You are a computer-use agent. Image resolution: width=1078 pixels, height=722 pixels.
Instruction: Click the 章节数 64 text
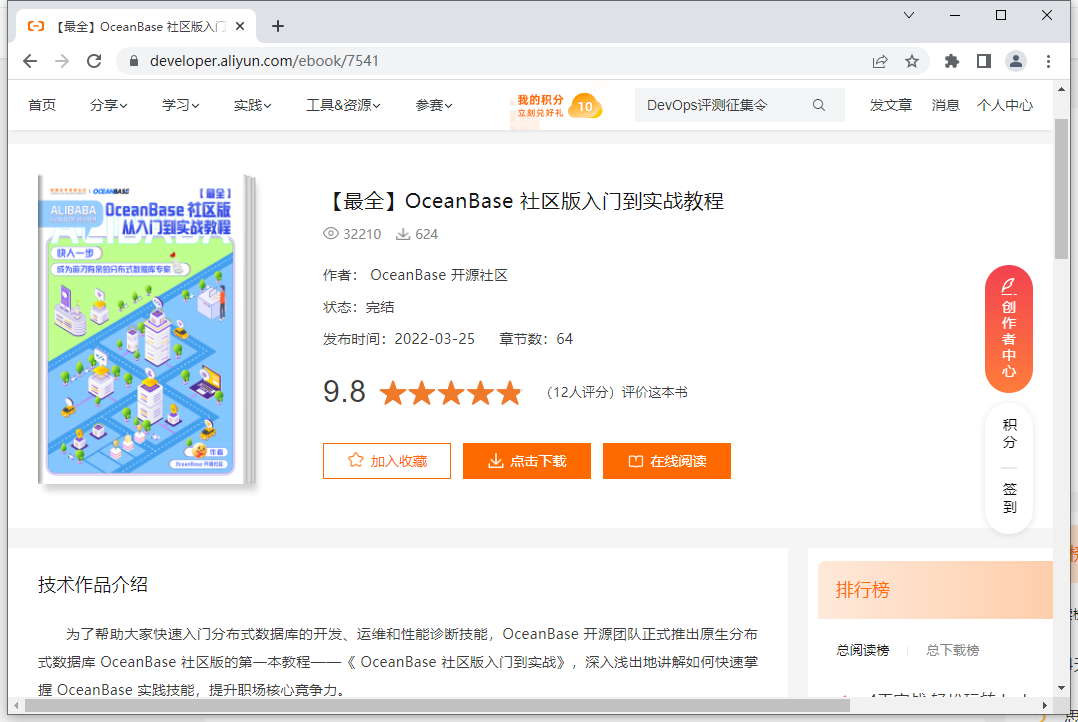click(536, 339)
